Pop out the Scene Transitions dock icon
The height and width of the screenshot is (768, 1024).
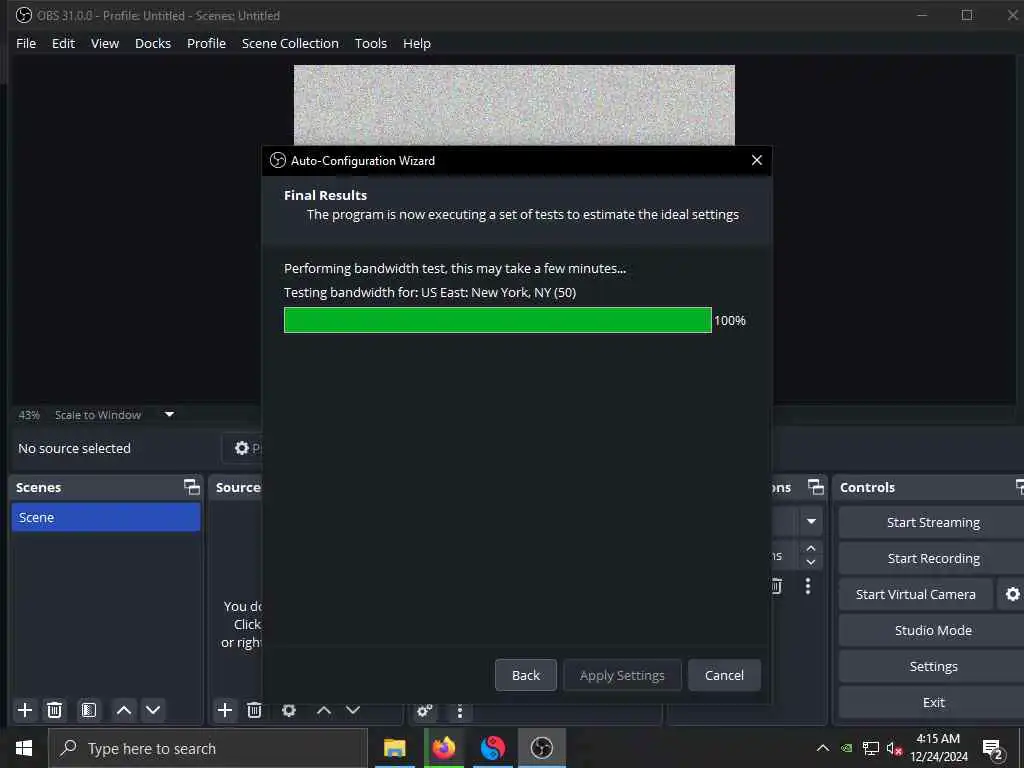816,487
